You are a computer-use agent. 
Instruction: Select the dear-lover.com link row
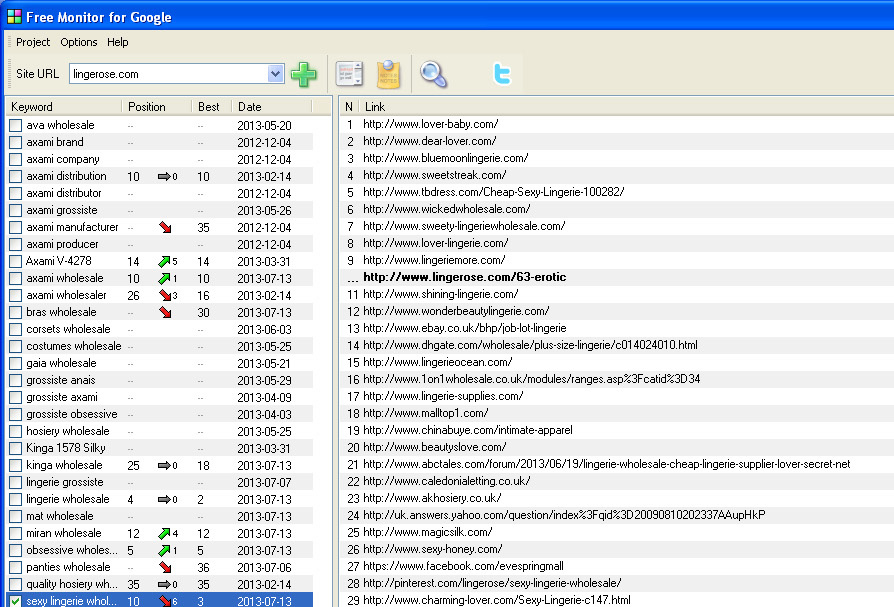point(617,141)
